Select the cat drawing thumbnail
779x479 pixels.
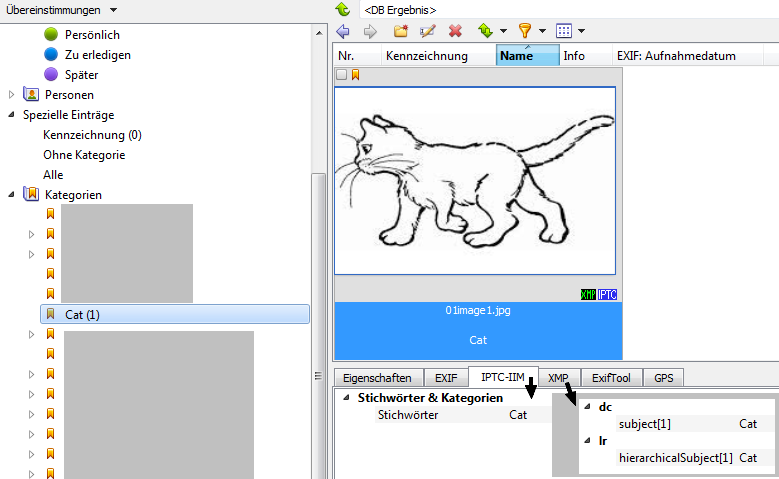(x=476, y=180)
